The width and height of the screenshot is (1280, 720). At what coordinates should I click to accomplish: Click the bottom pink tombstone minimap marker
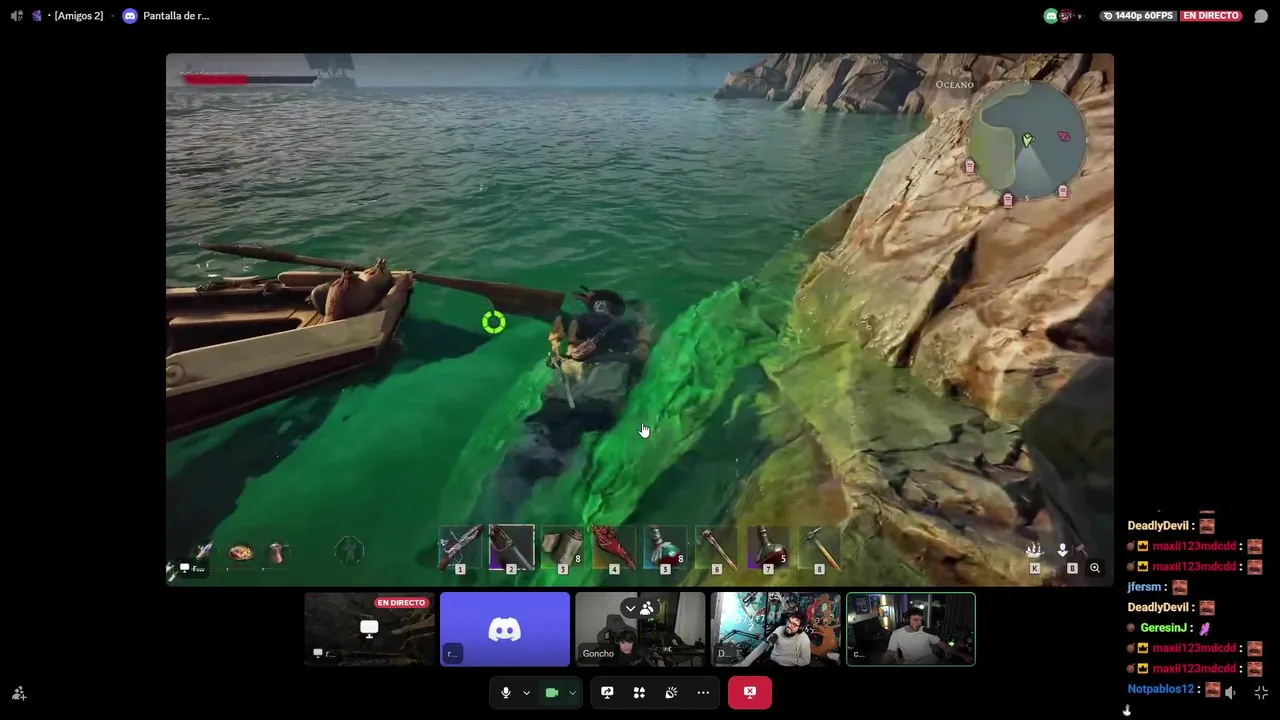(1007, 200)
